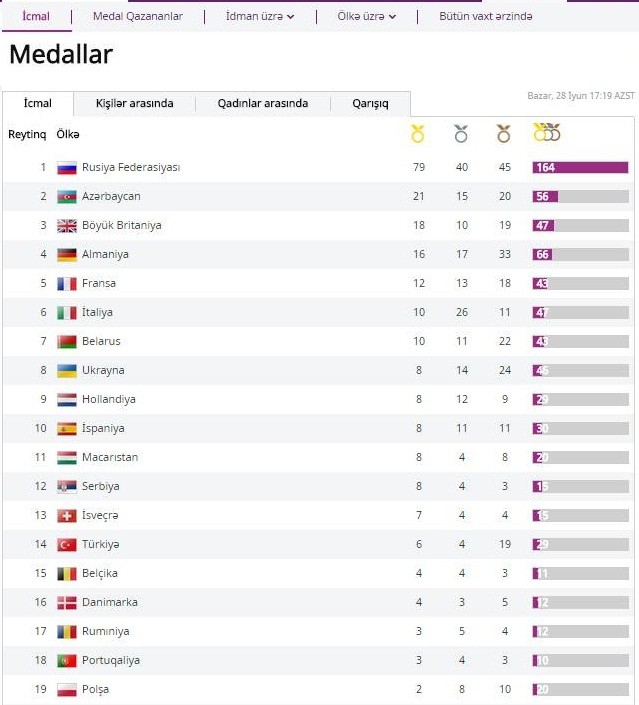
Task: Click the bronze medal column icon
Action: coord(504,133)
